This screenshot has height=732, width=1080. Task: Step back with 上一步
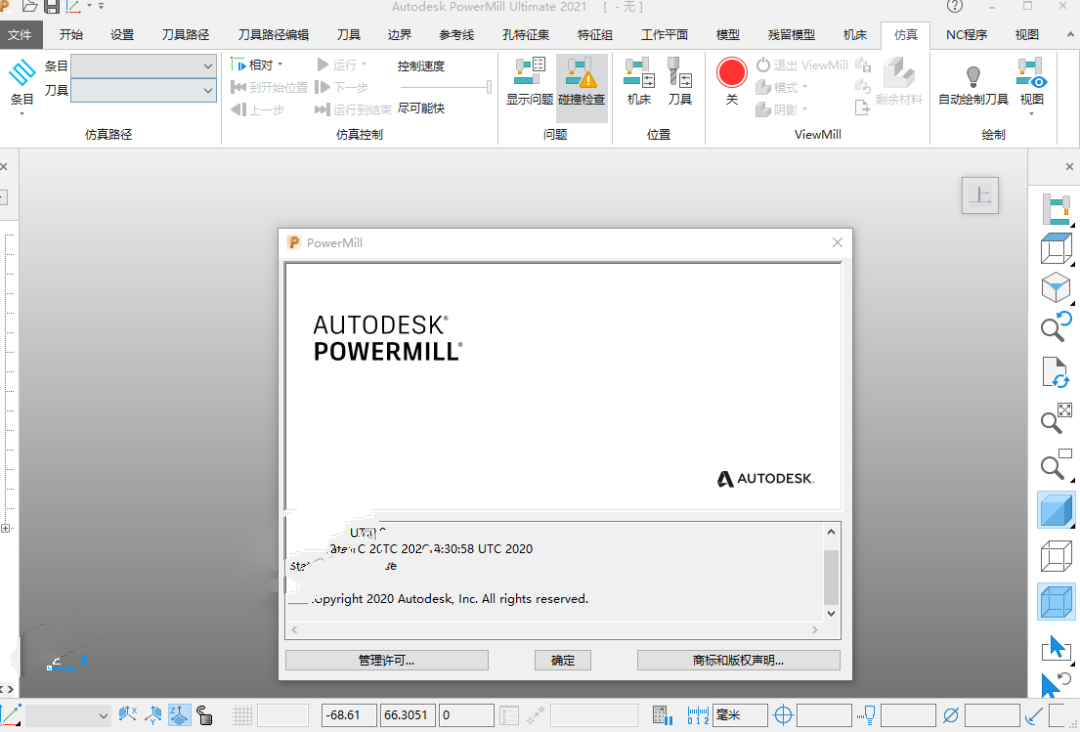click(x=258, y=109)
